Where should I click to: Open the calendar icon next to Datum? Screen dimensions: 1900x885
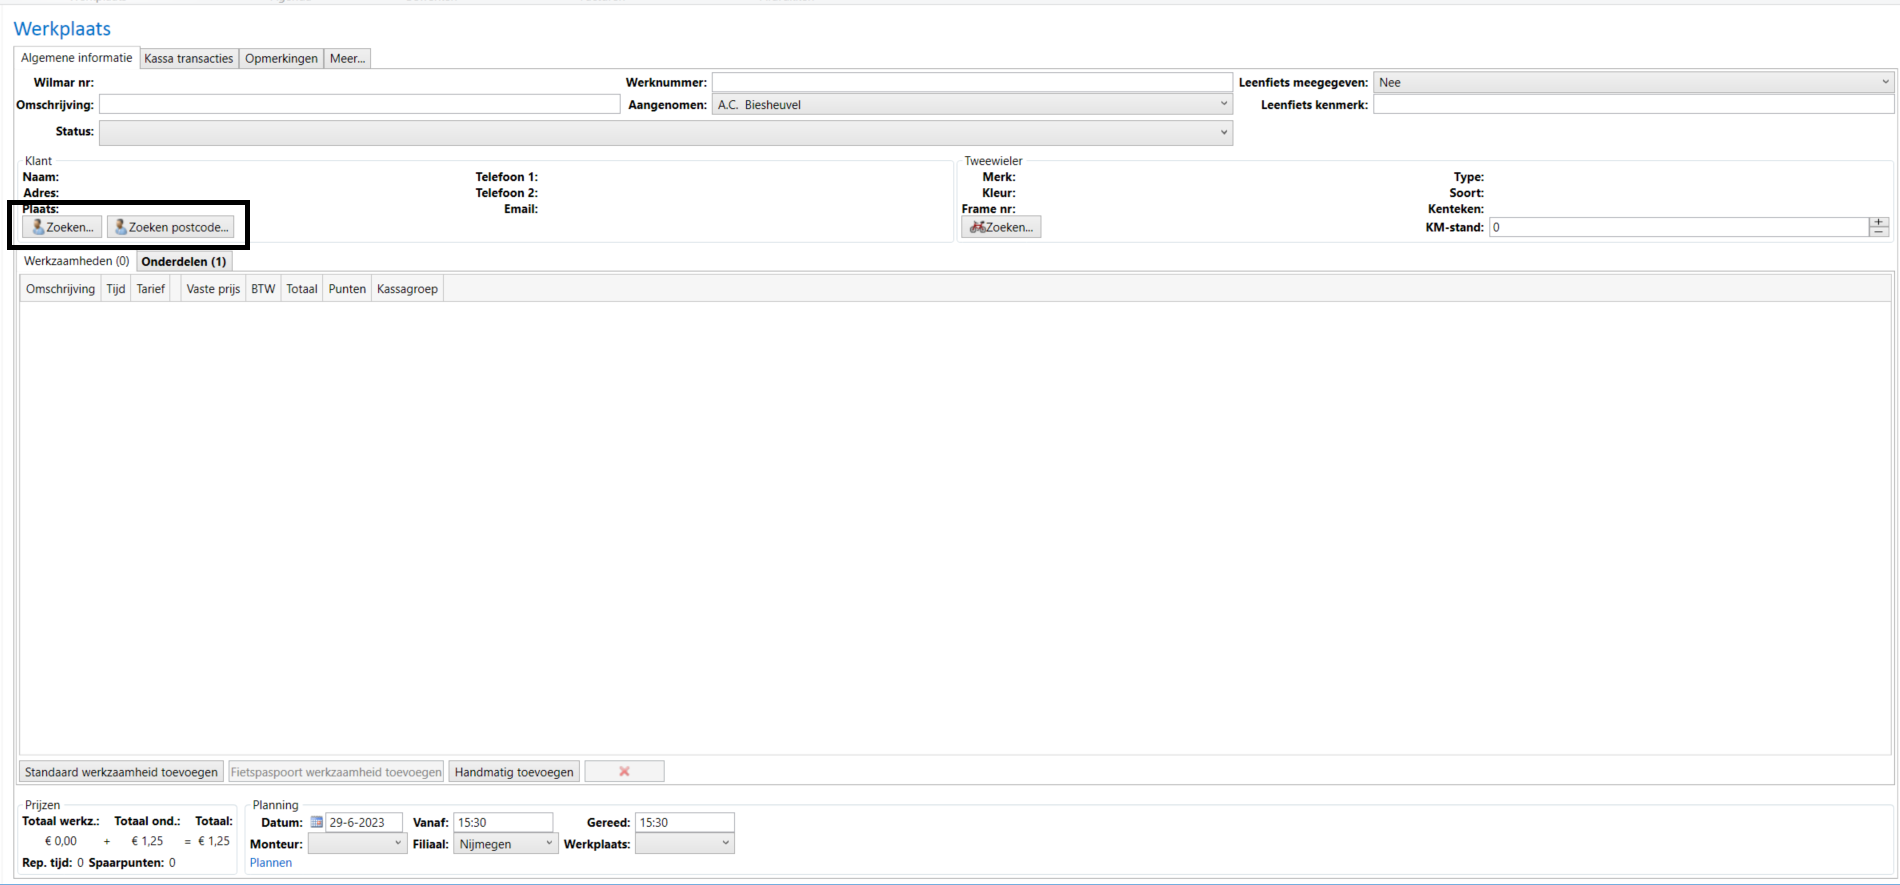317,822
